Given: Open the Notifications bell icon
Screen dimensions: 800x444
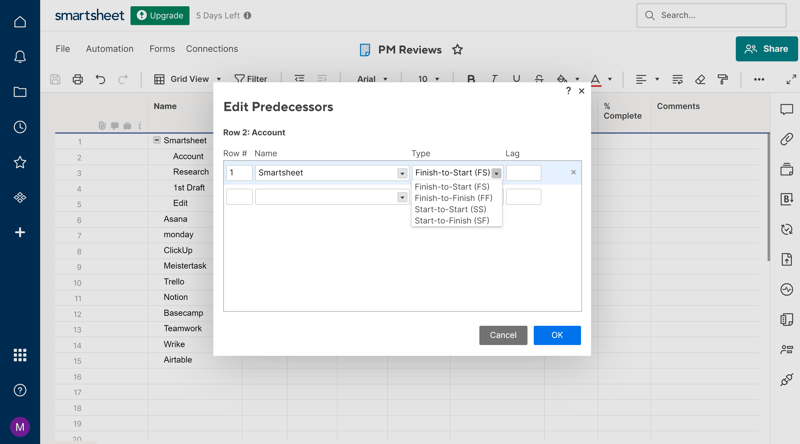Looking at the screenshot, I should point(20,57).
